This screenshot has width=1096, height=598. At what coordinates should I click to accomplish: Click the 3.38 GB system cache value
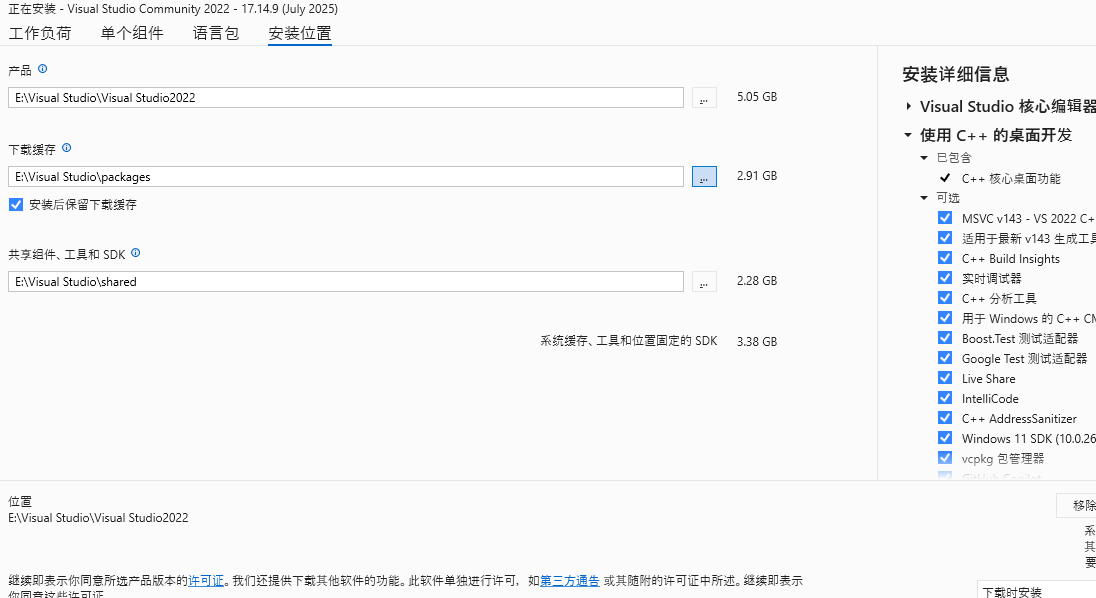(757, 342)
